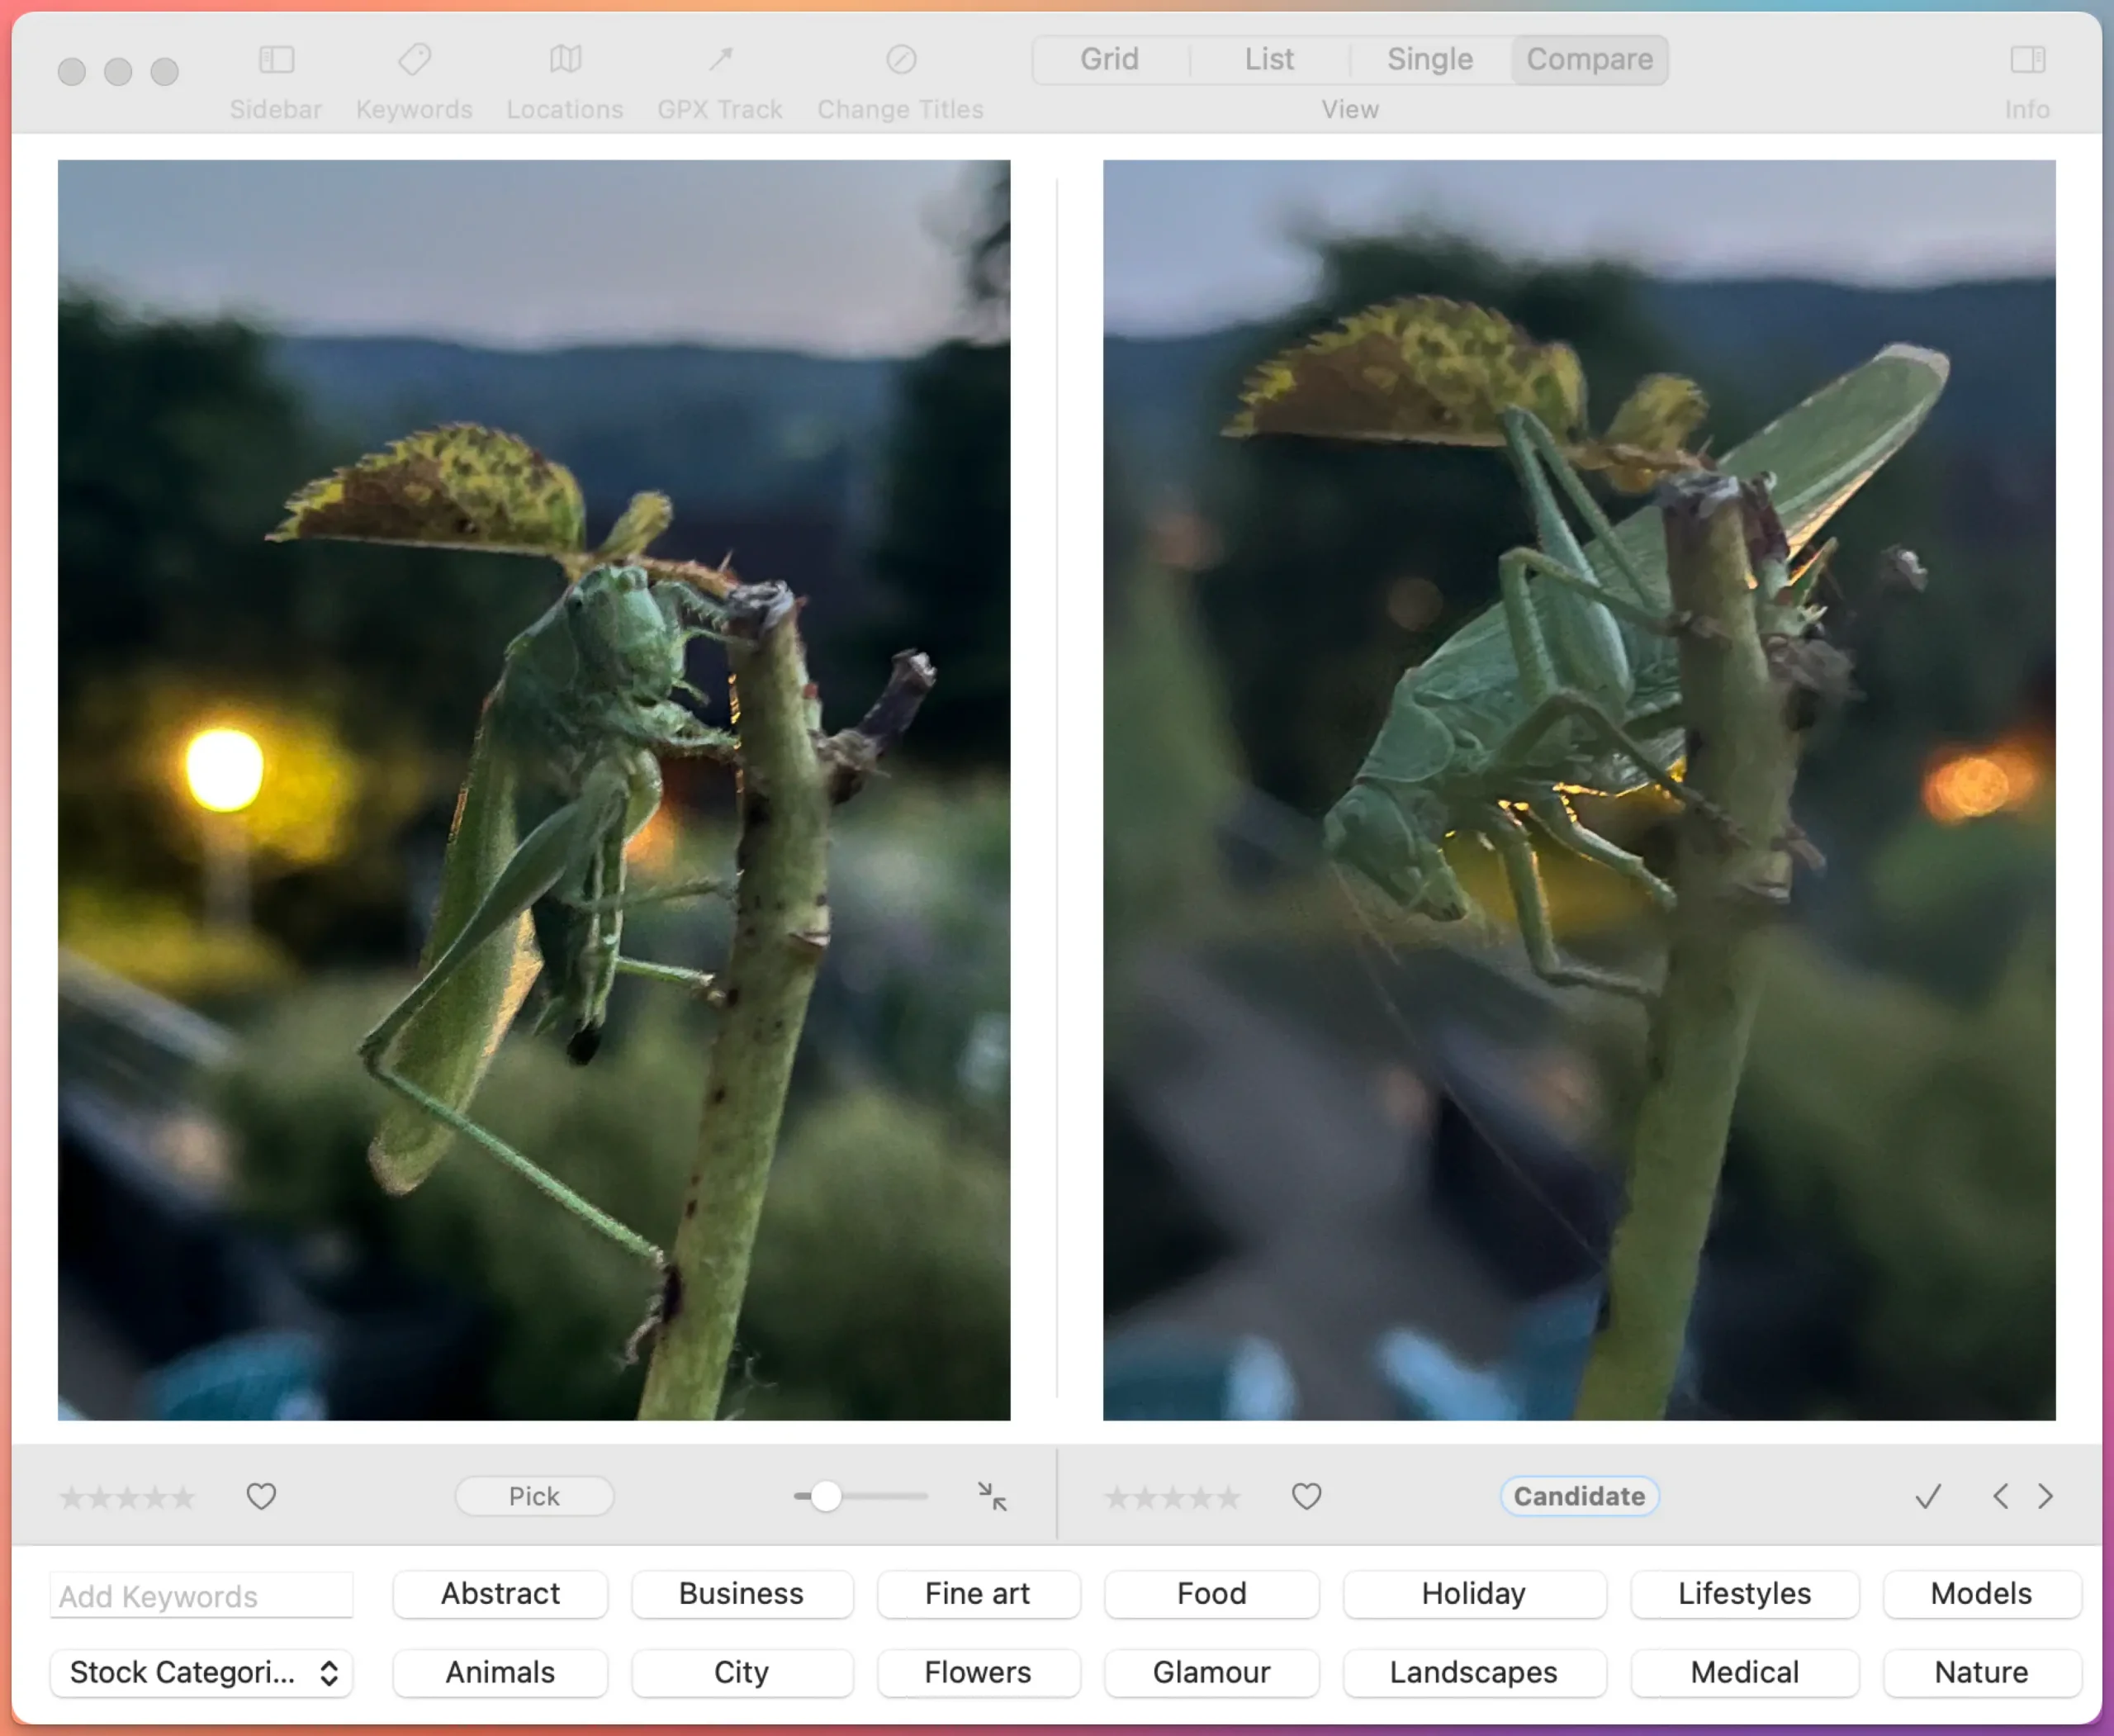Favorite the right candidate photo with heart
This screenshot has height=1736, width=2114.
pyautogui.click(x=1306, y=1496)
